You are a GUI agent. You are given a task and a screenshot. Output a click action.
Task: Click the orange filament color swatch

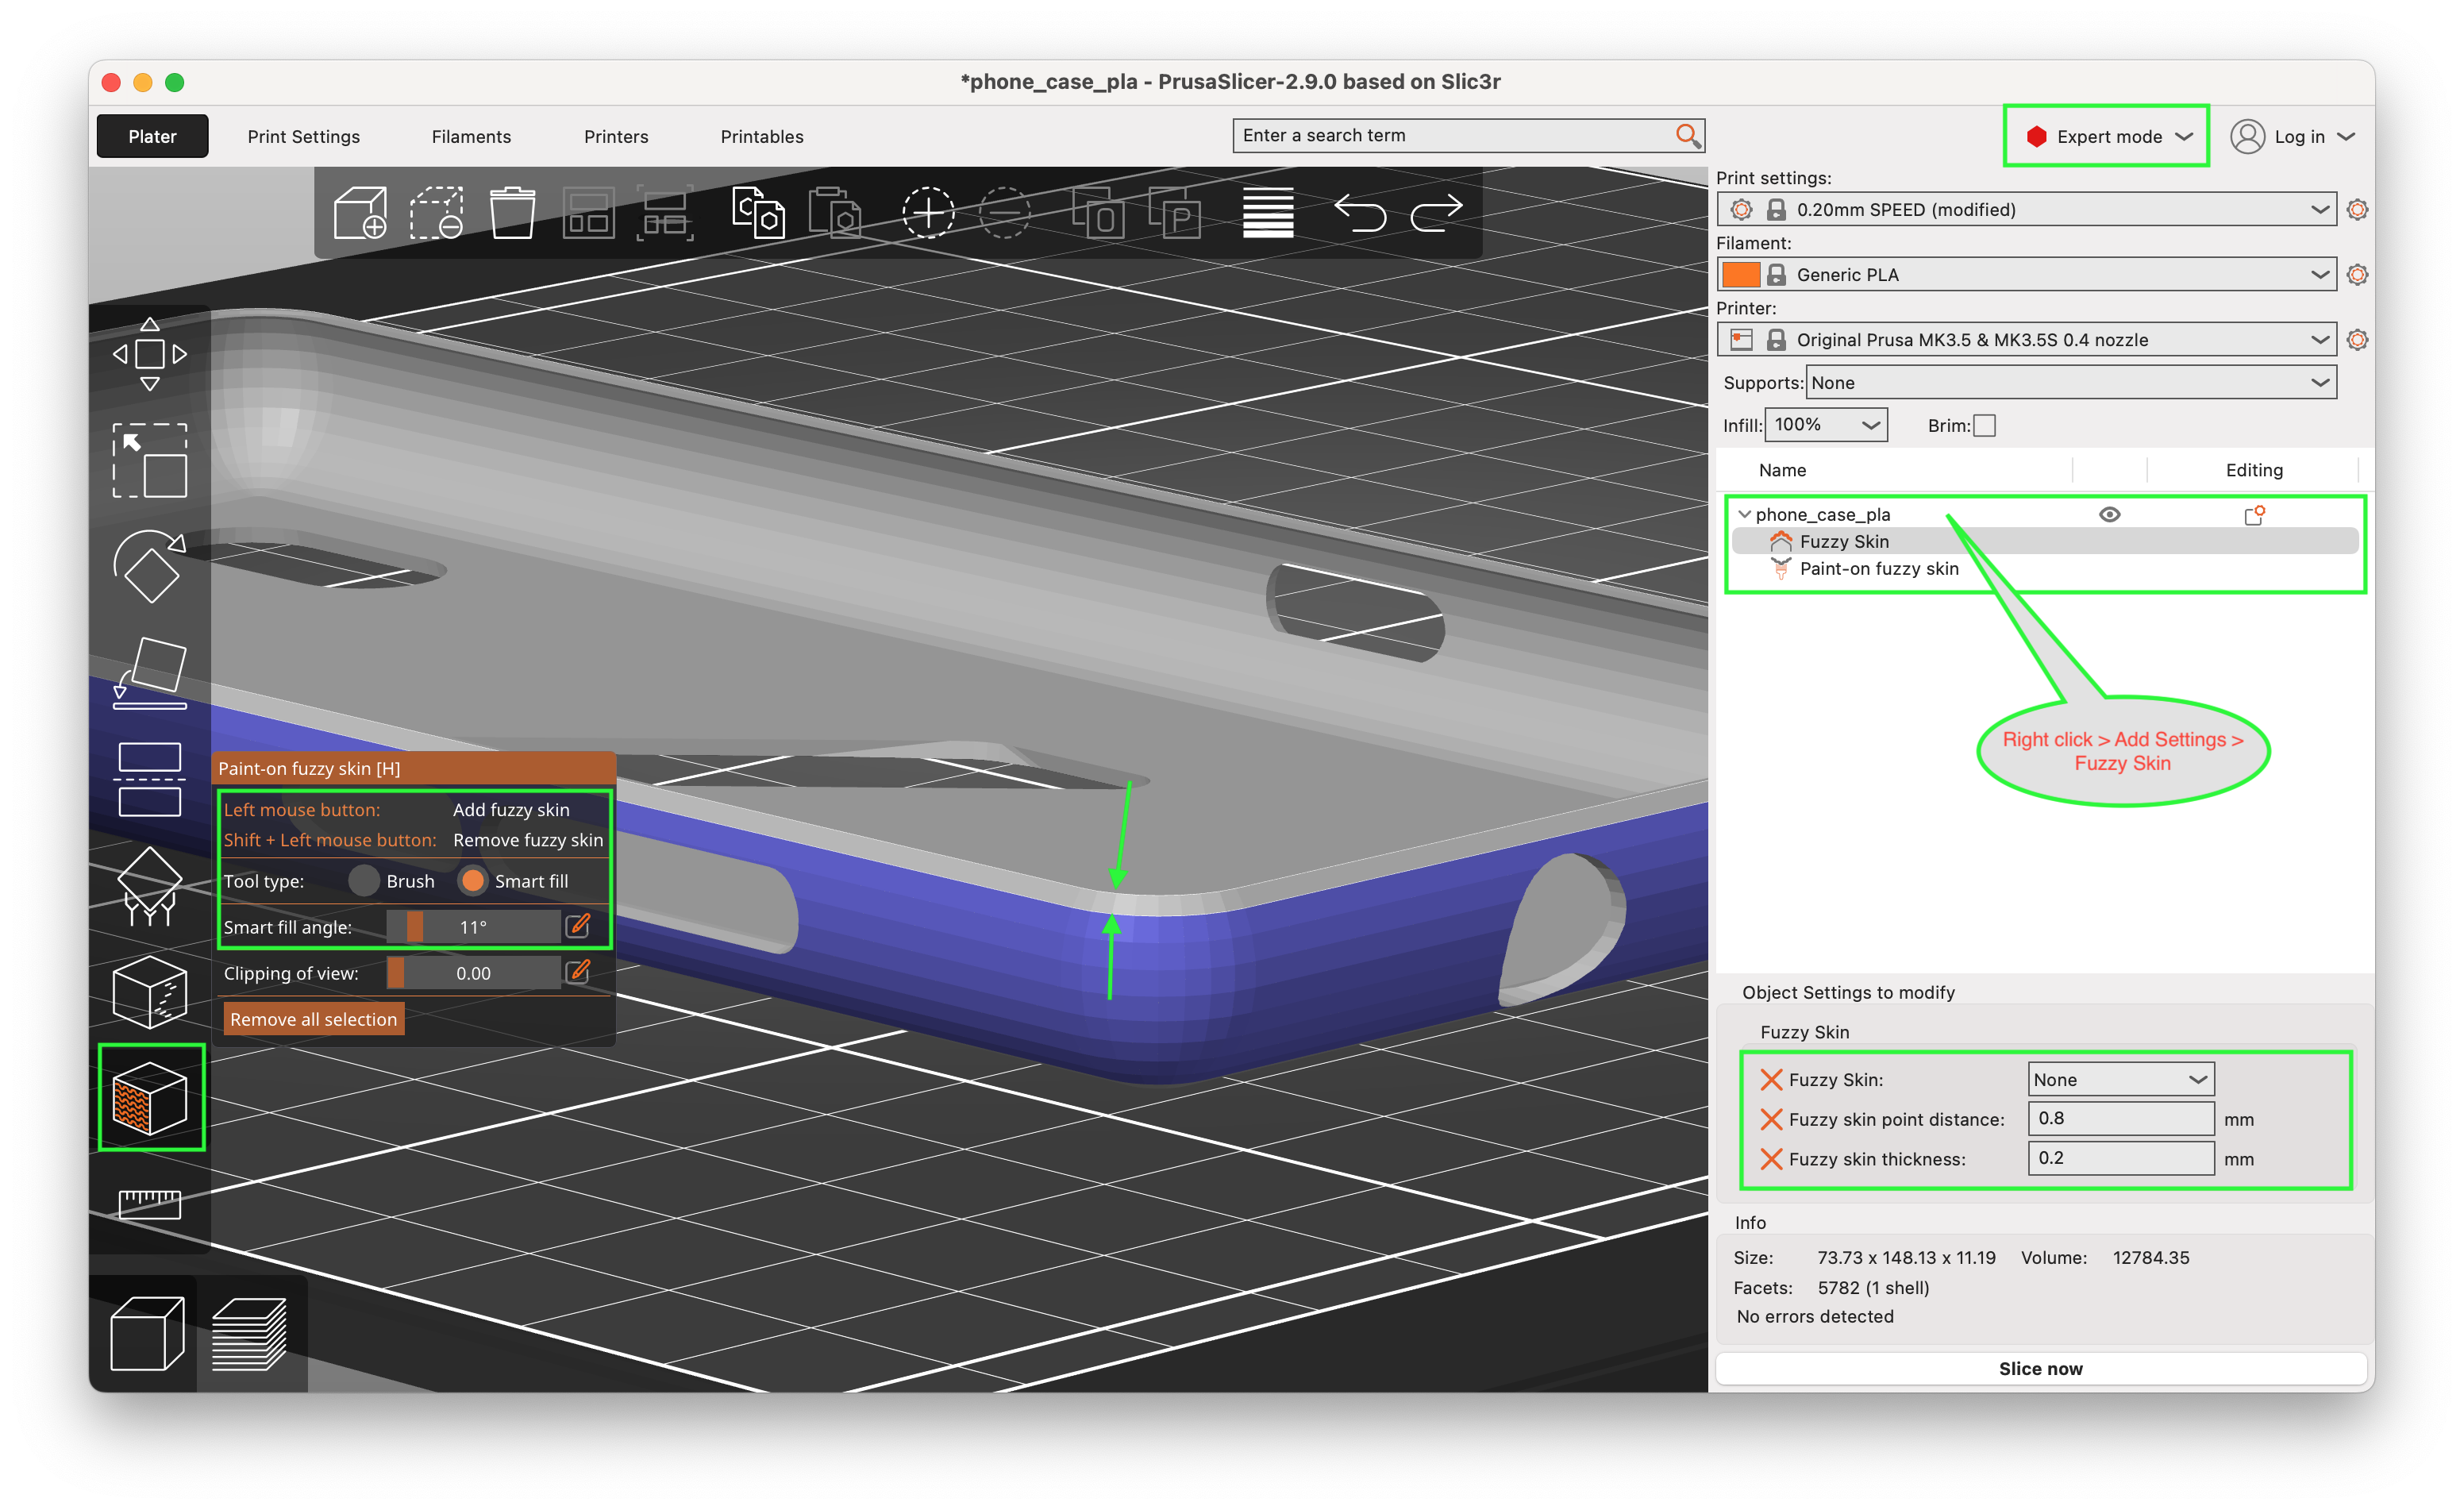pyautogui.click(x=1741, y=274)
